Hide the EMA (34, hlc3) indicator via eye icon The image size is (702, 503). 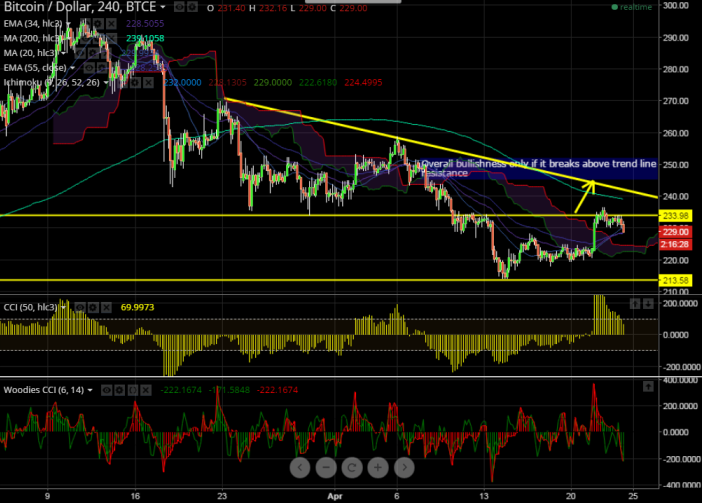click(85, 24)
